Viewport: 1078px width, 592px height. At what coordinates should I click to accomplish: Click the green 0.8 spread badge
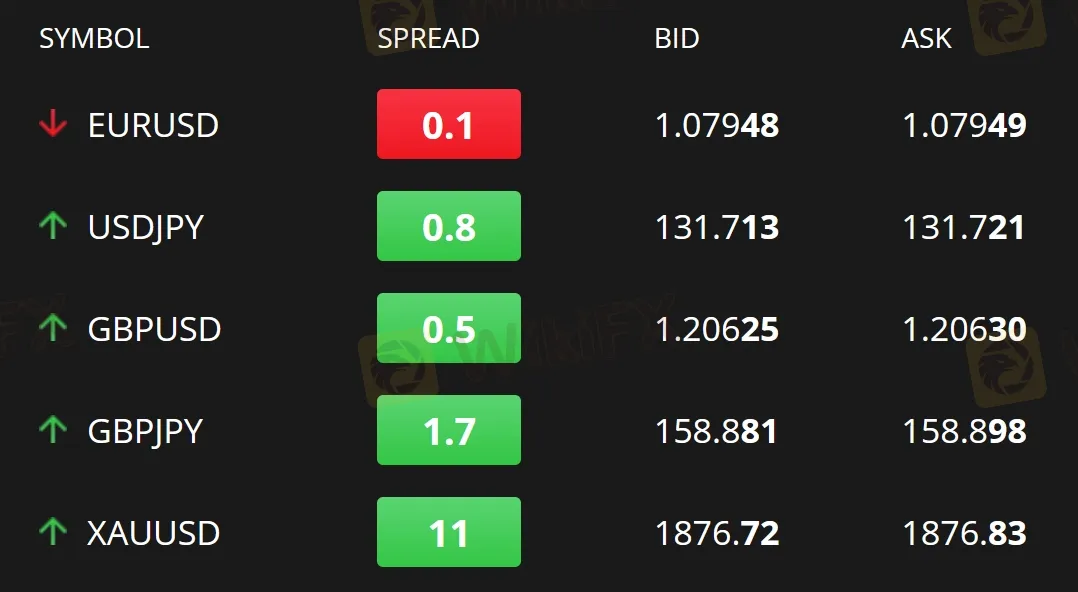click(448, 226)
